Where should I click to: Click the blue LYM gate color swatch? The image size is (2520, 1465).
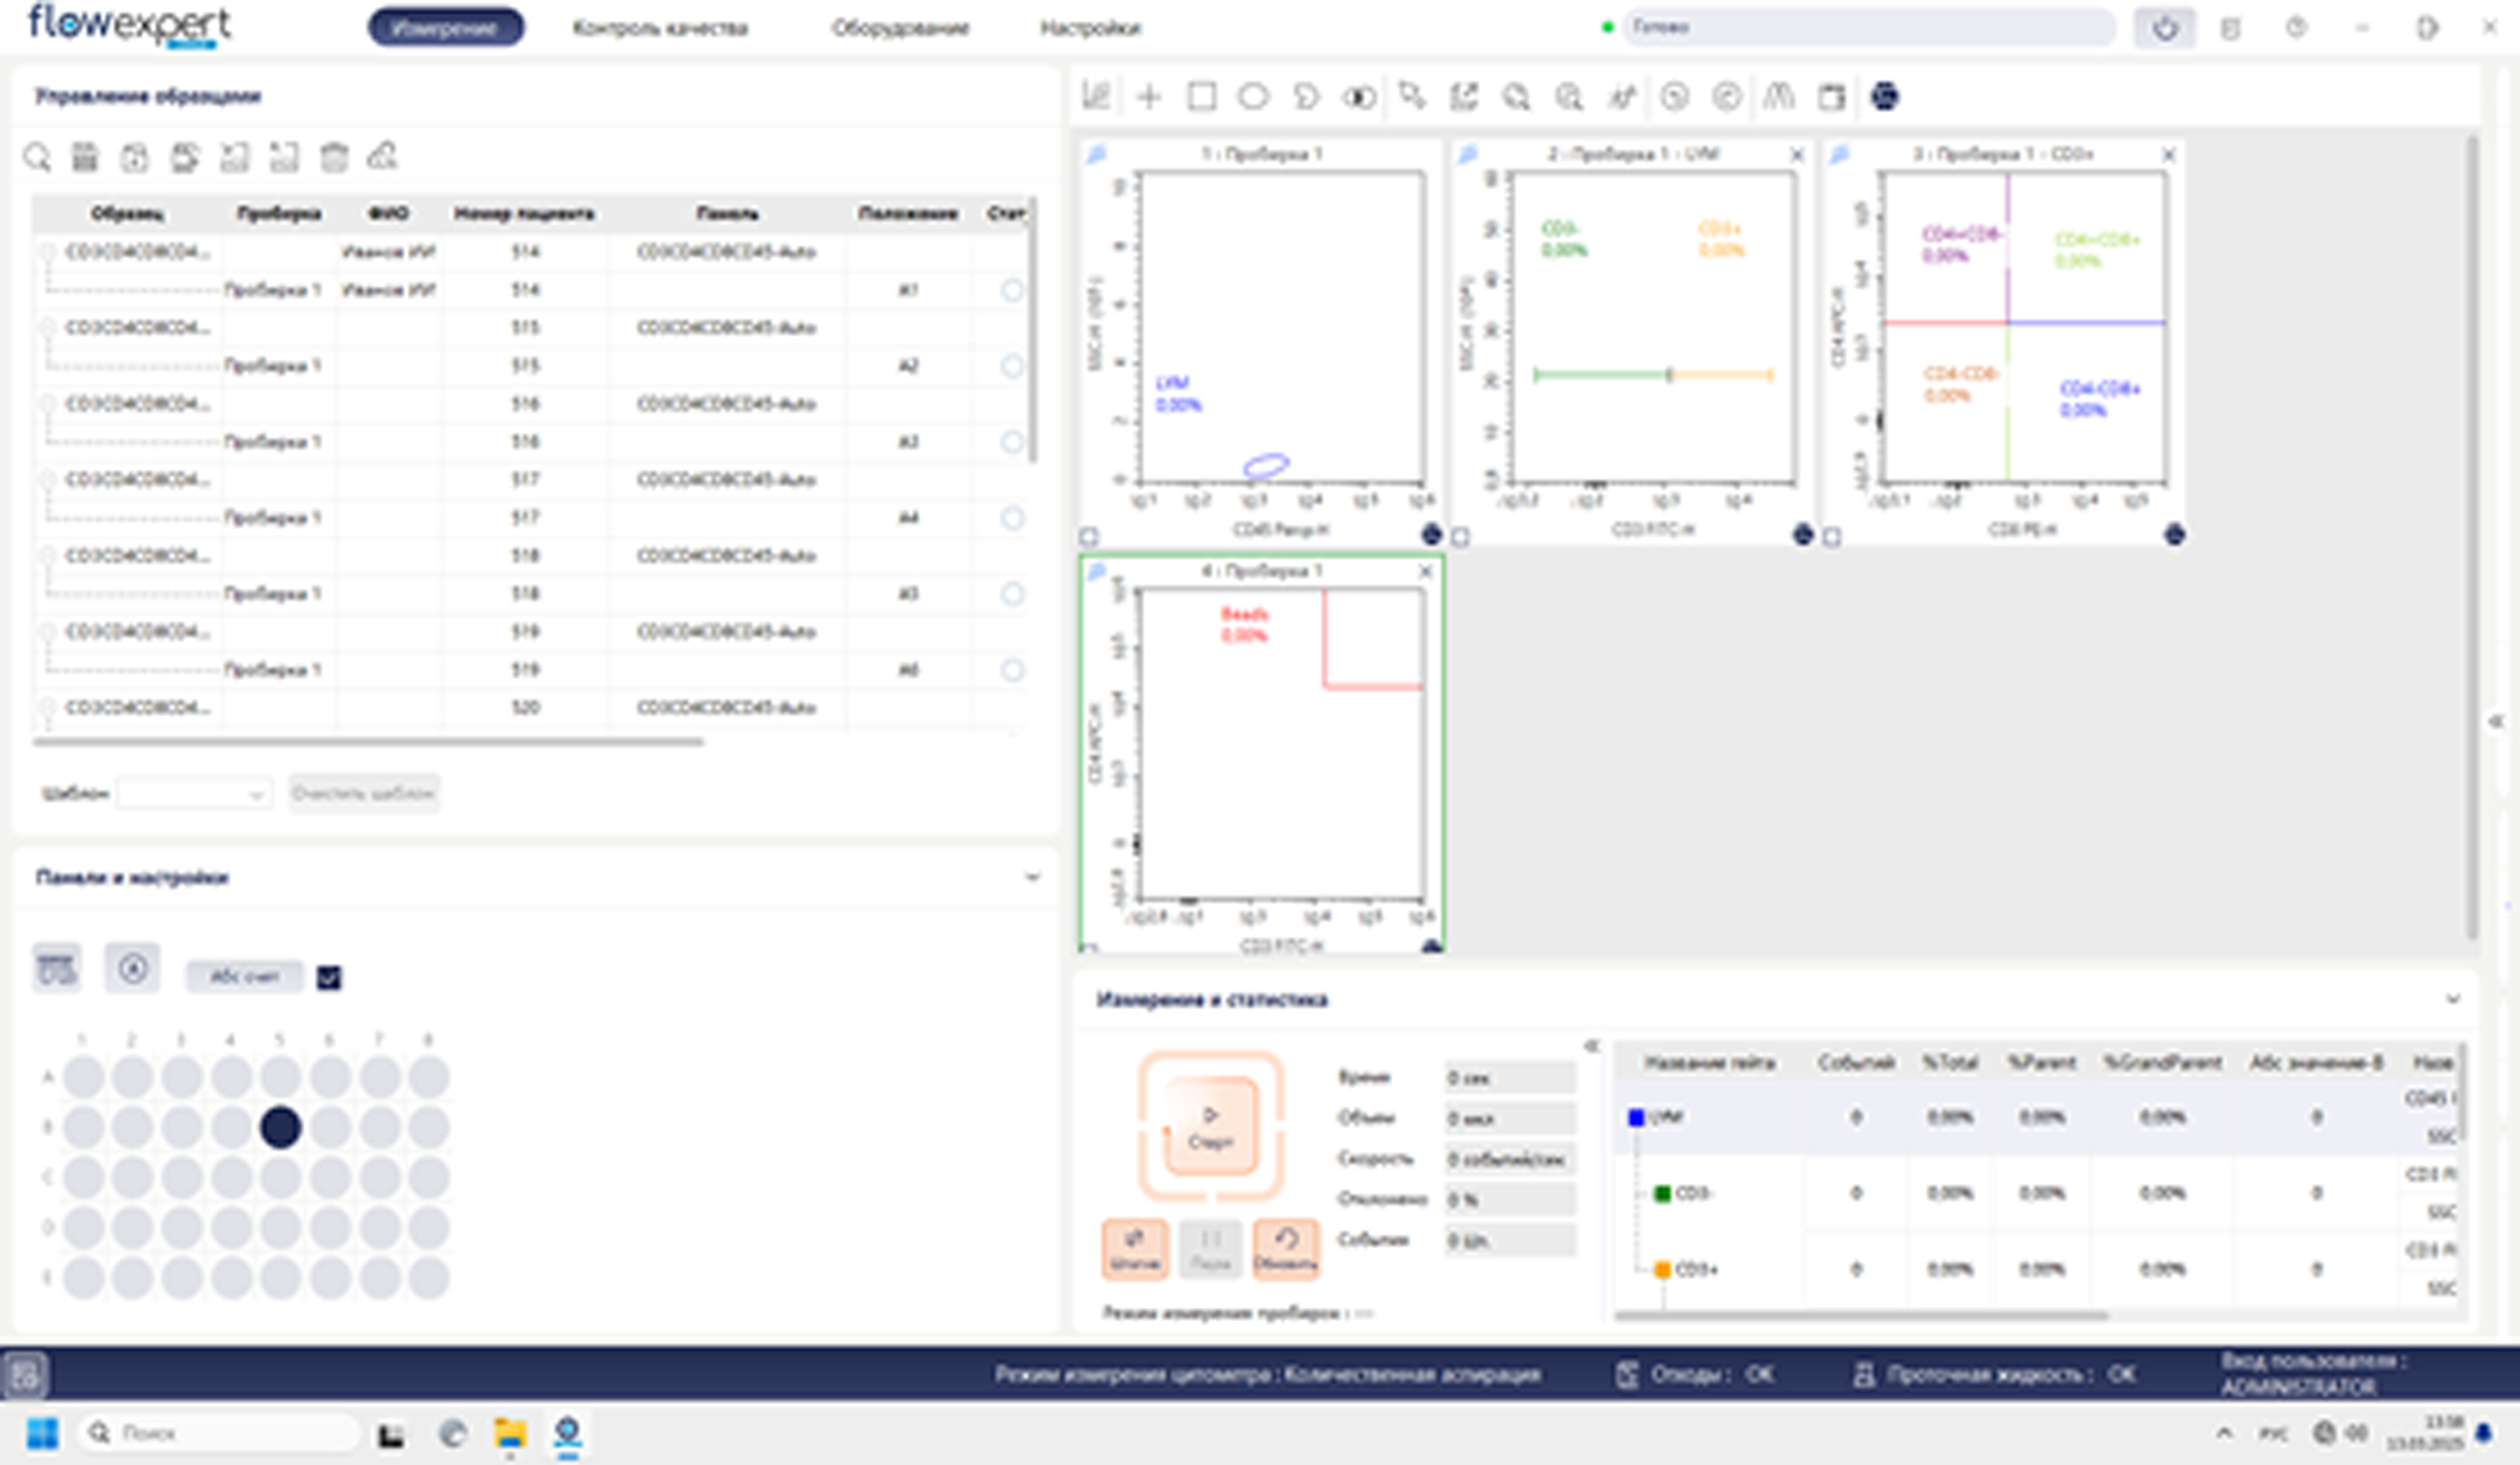[1636, 1117]
